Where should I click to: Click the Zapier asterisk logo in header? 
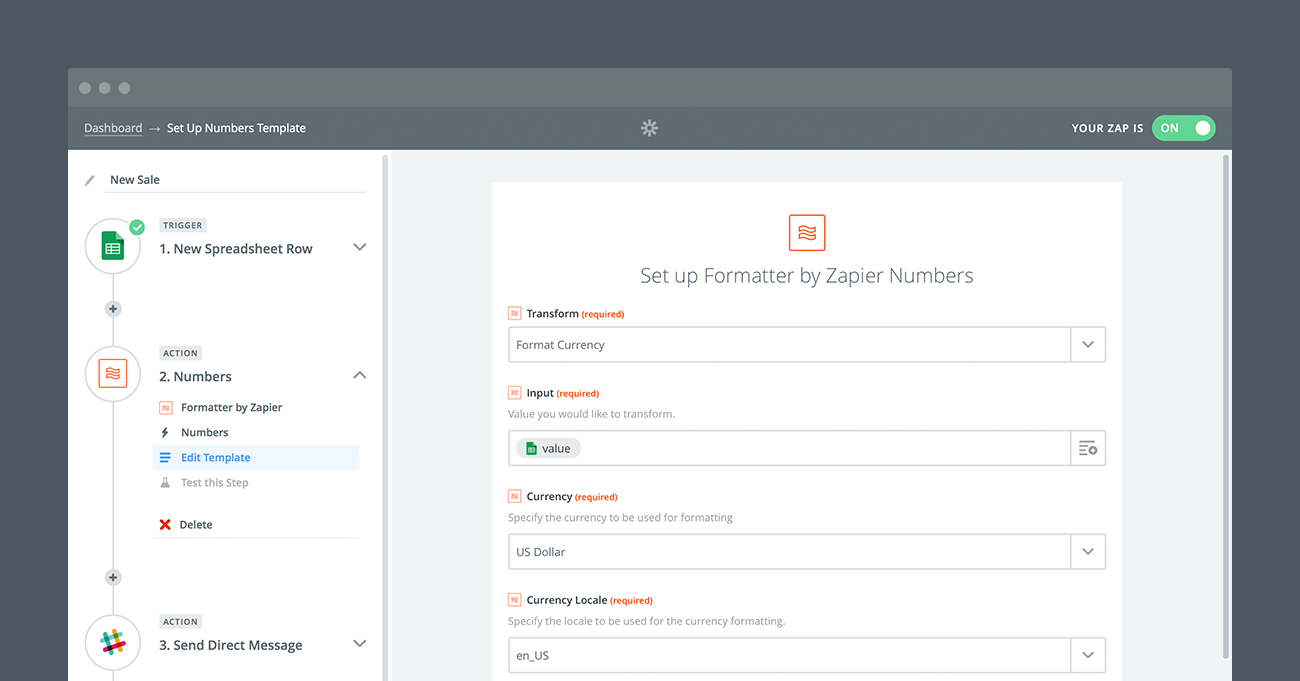pos(650,128)
